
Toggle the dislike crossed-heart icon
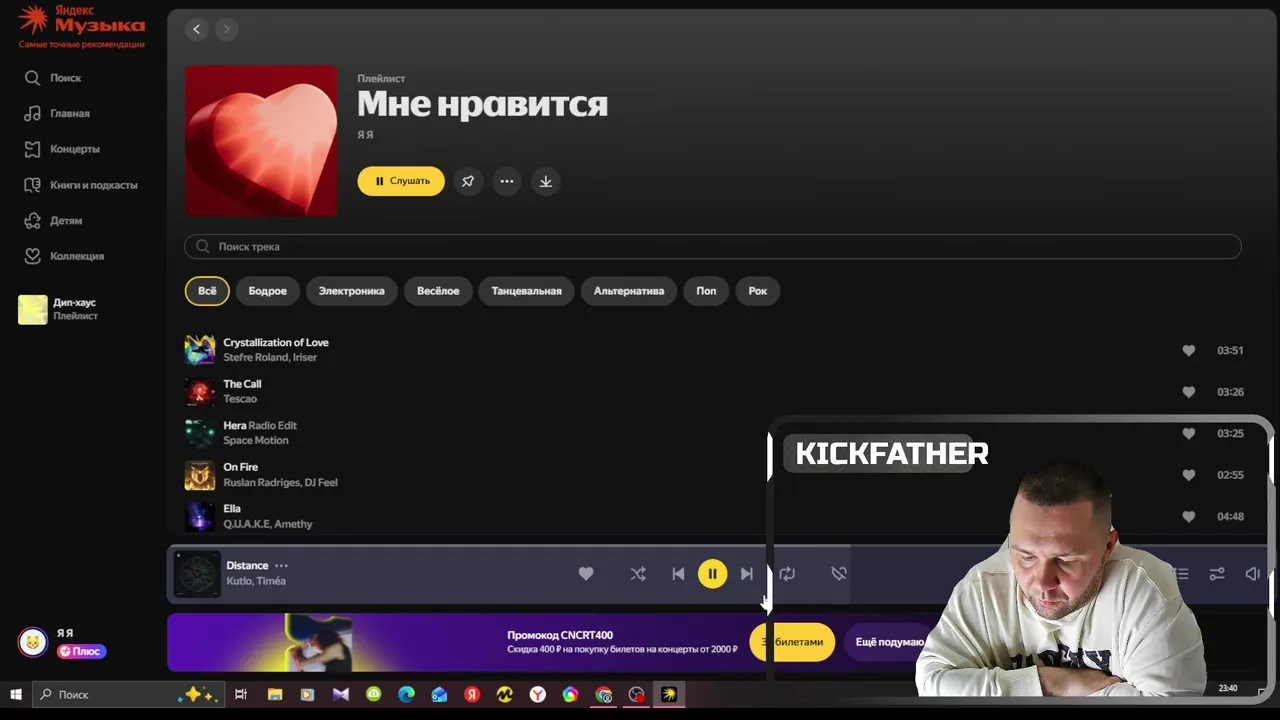coord(839,574)
